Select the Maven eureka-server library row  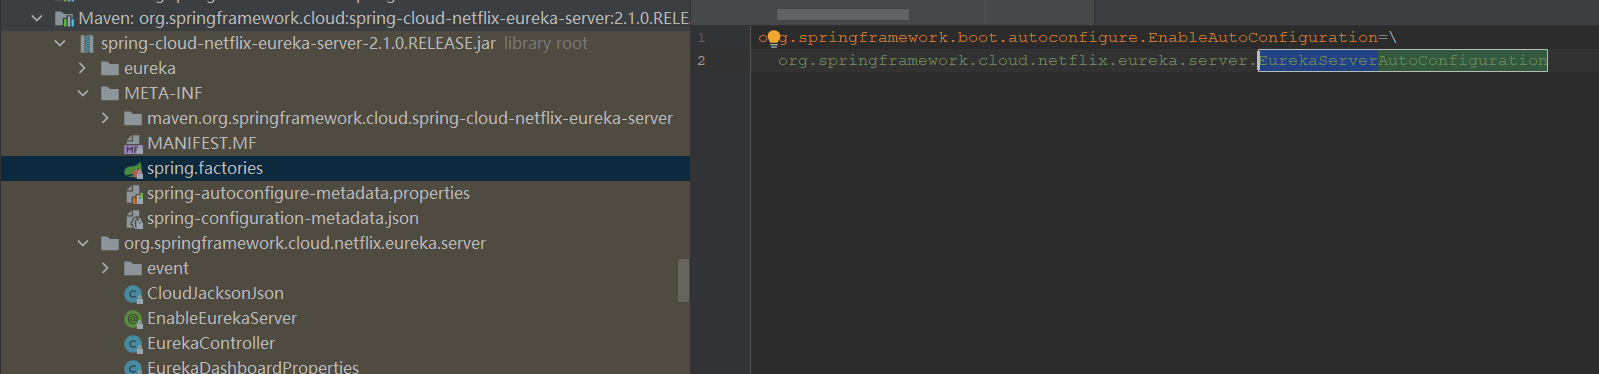pos(345,18)
